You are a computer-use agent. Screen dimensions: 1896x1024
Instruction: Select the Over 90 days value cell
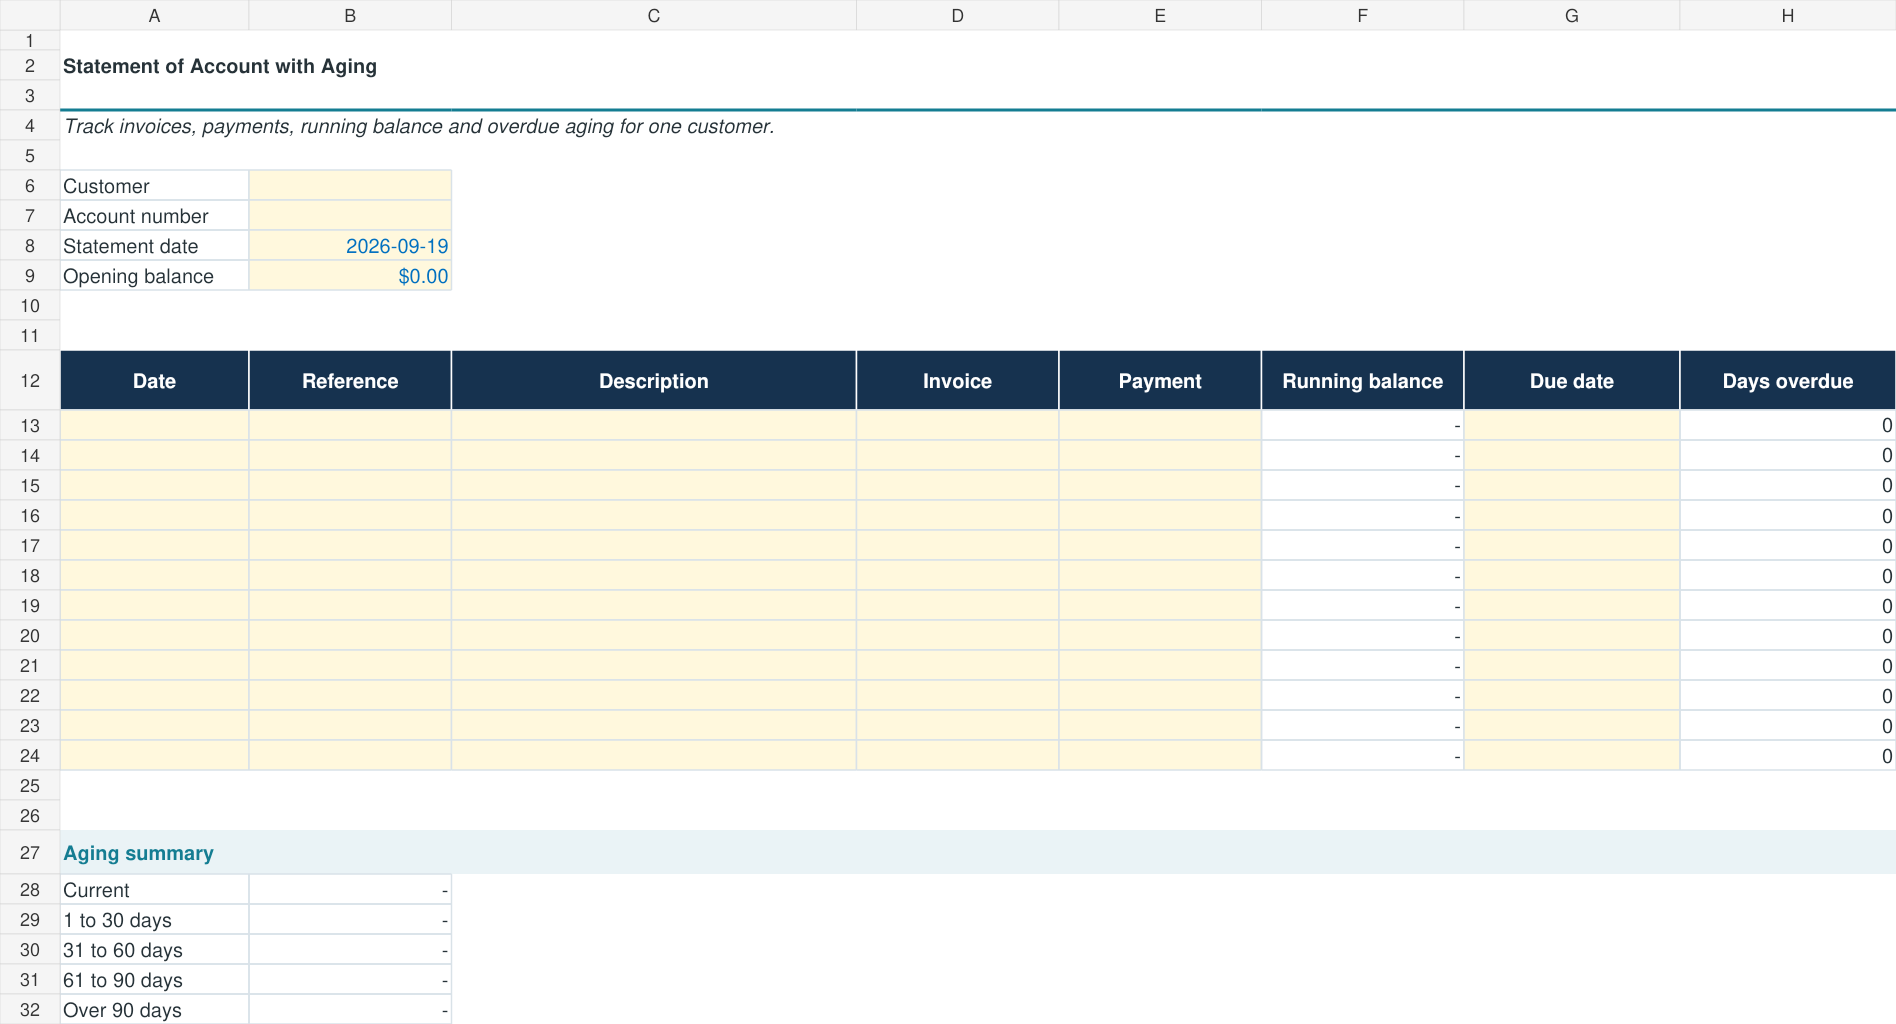[350, 1010]
